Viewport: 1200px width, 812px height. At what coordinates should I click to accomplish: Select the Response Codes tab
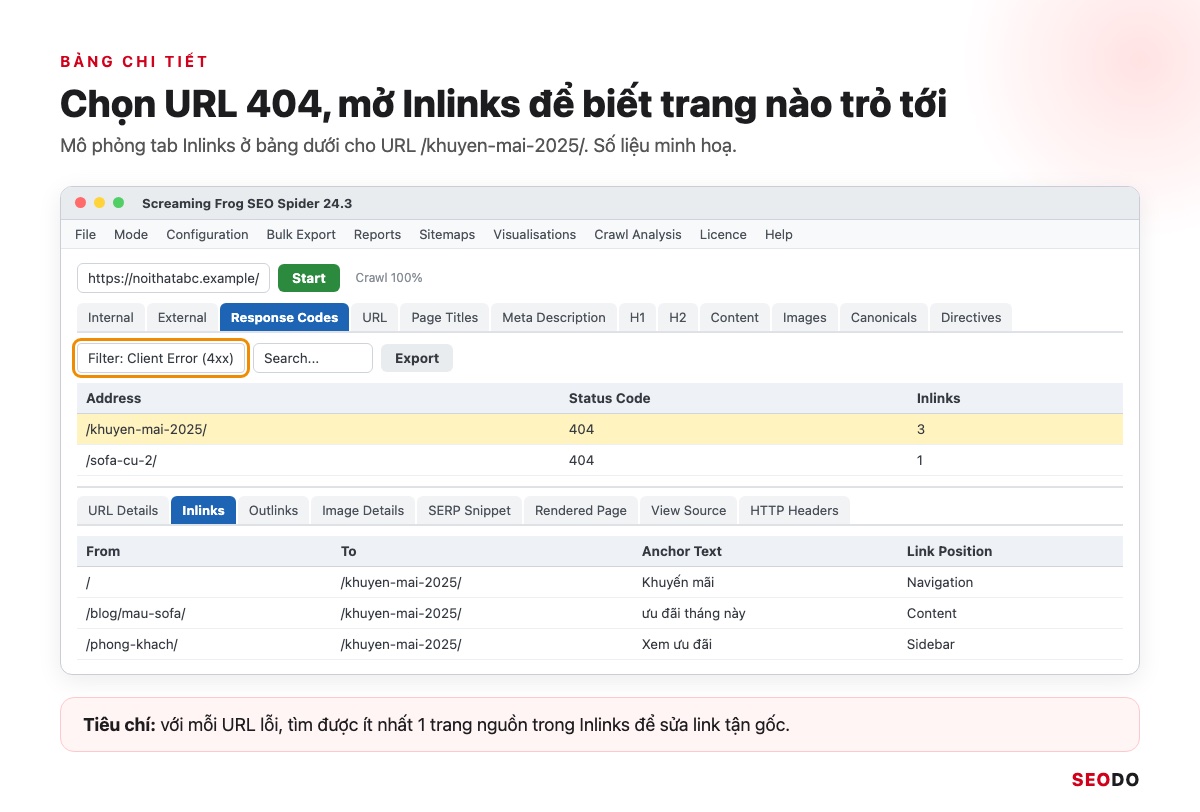[284, 317]
